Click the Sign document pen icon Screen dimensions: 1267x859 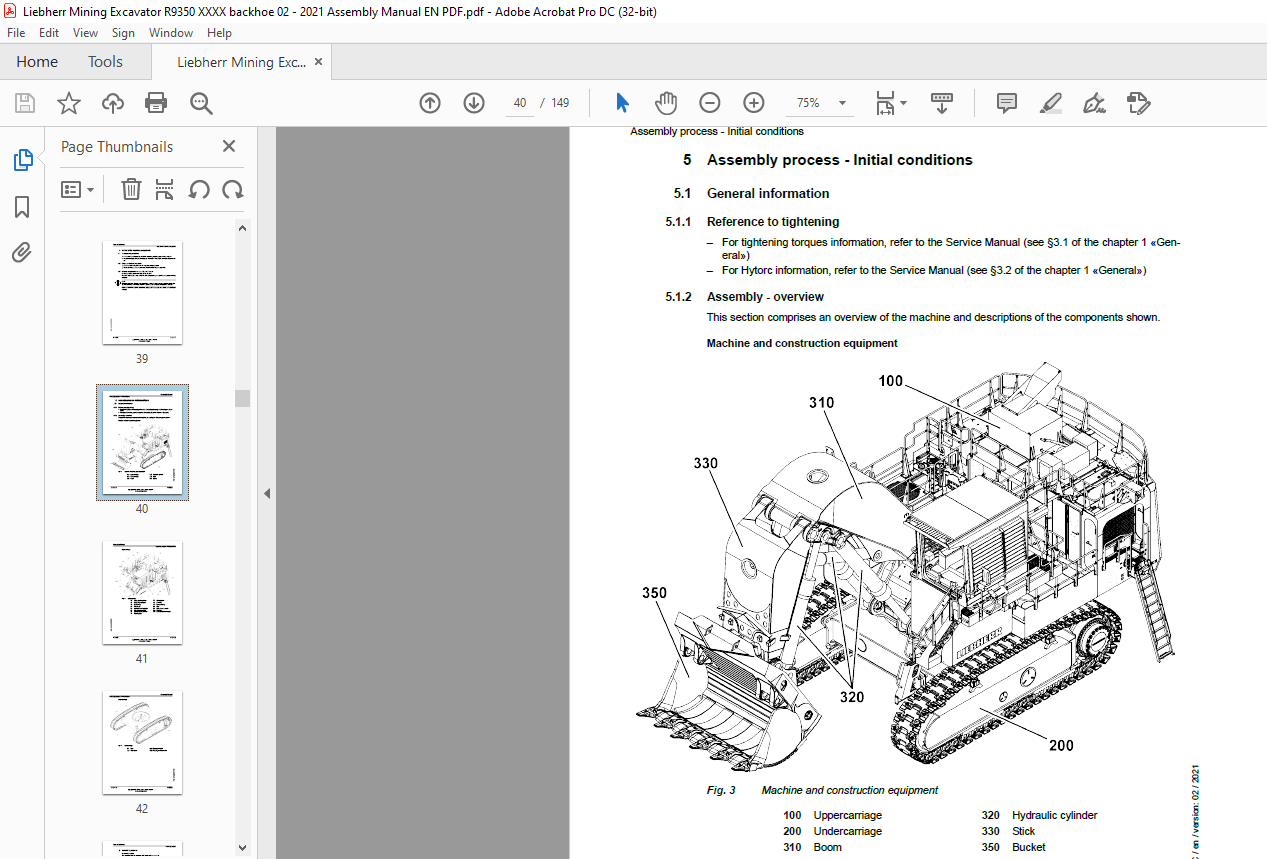click(x=1095, y=103)
